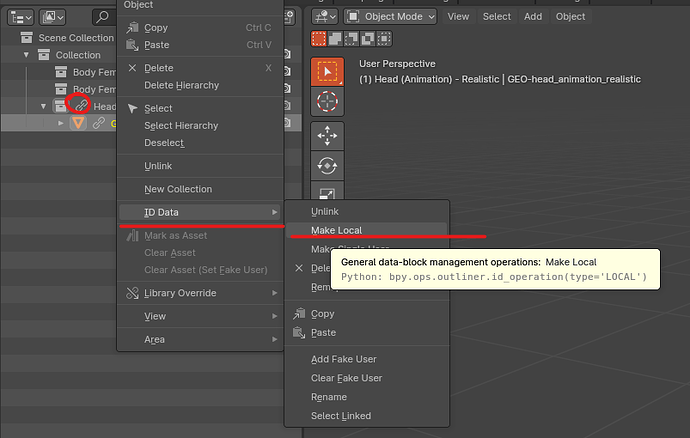Open the outliner editor type dropdown

click(x=21, y=17)
